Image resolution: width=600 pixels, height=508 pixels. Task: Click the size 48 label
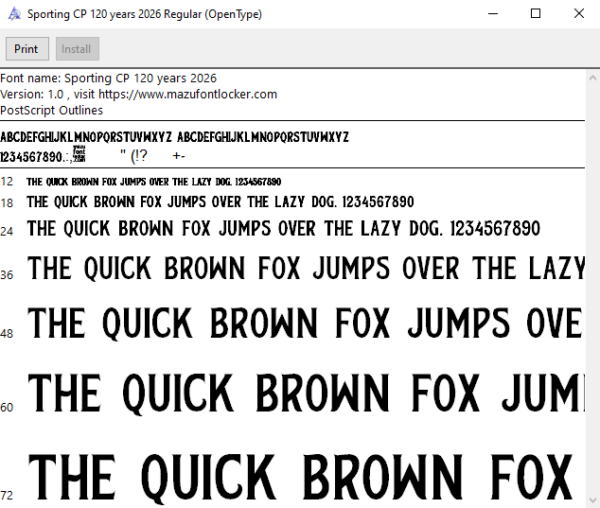(7, 334)
